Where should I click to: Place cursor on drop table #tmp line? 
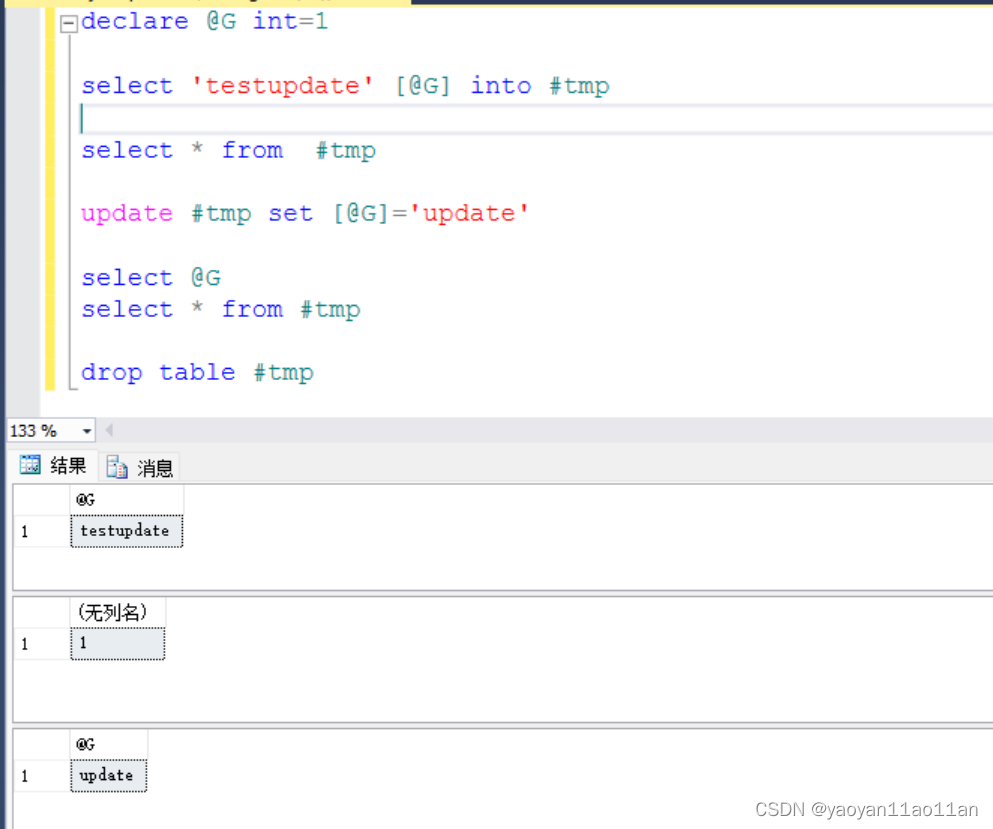point(197,373)
